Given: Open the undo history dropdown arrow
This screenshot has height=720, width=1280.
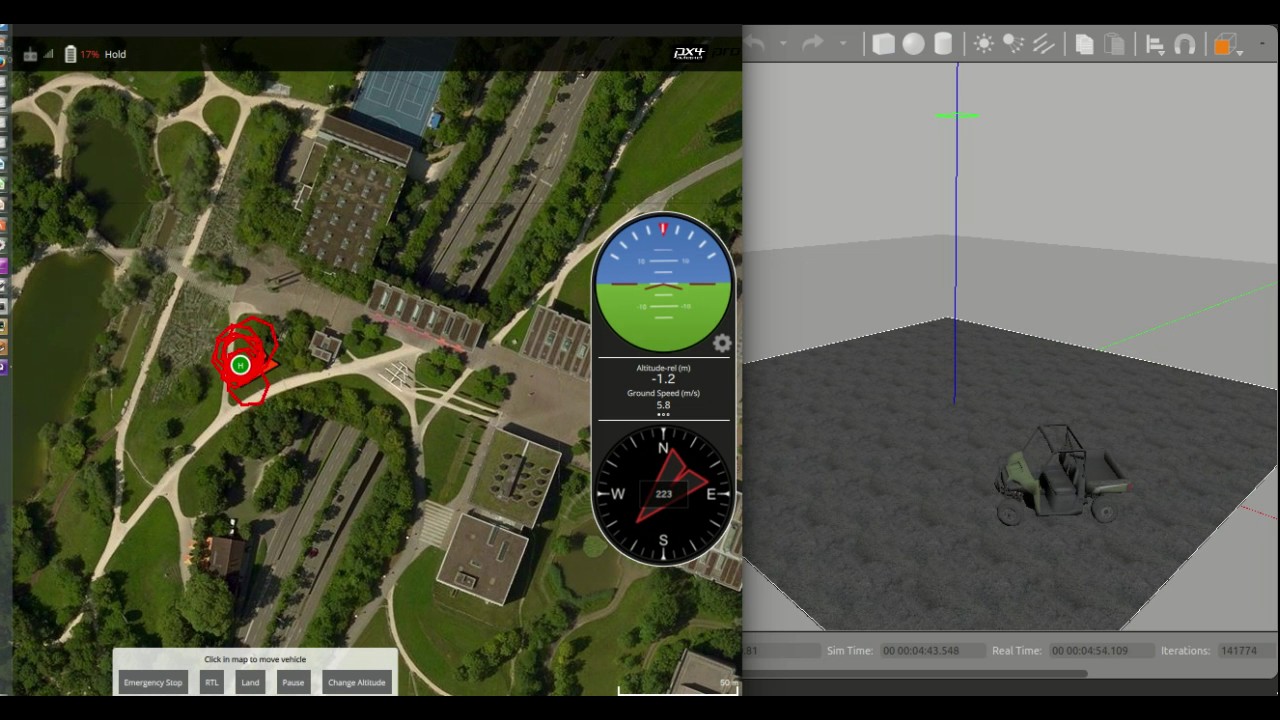Looking at the screenshot, I should (x=783, y=44).
